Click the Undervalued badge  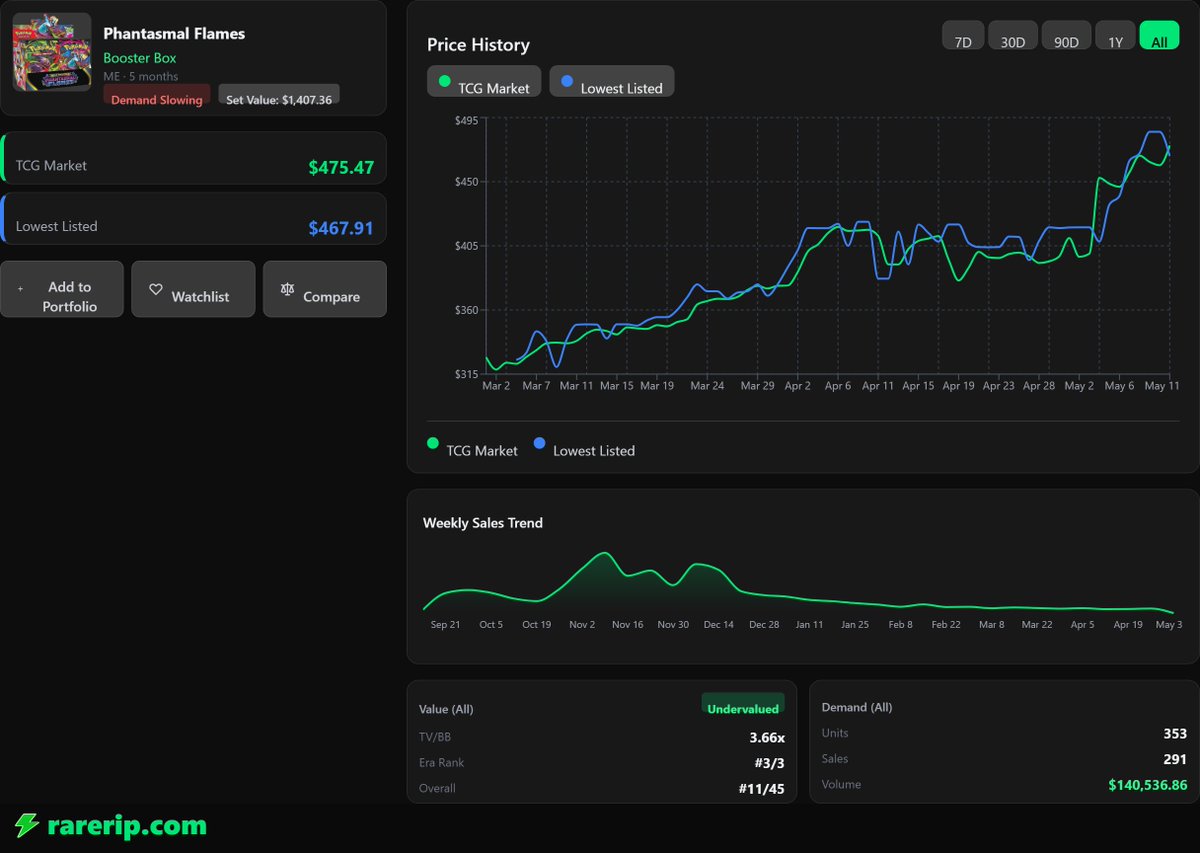tap(743, 704)
